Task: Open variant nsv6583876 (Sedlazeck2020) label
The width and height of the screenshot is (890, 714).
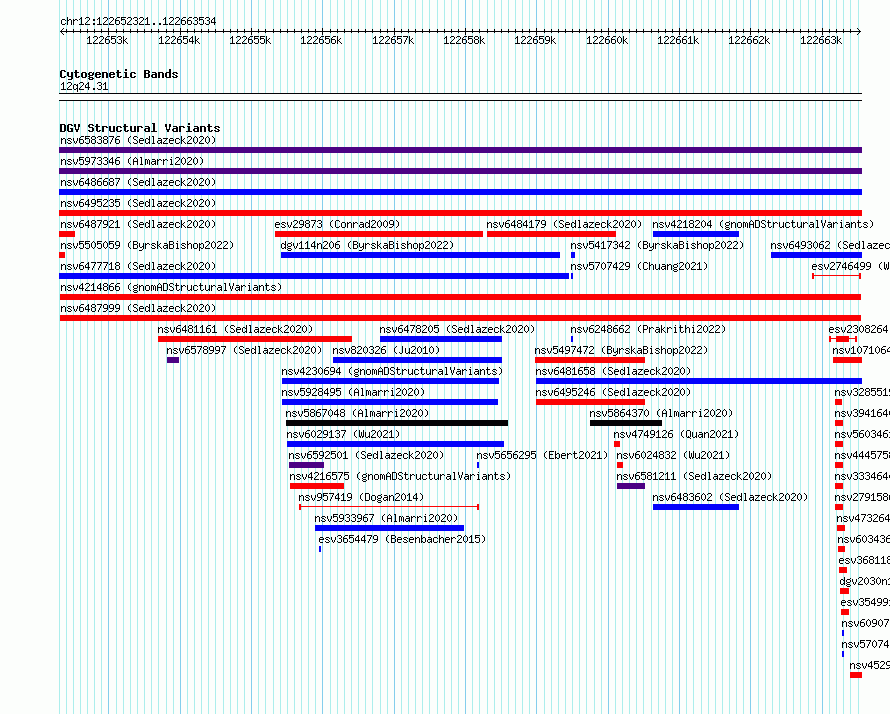Action: pyautogui.click(x=138, y=140)
